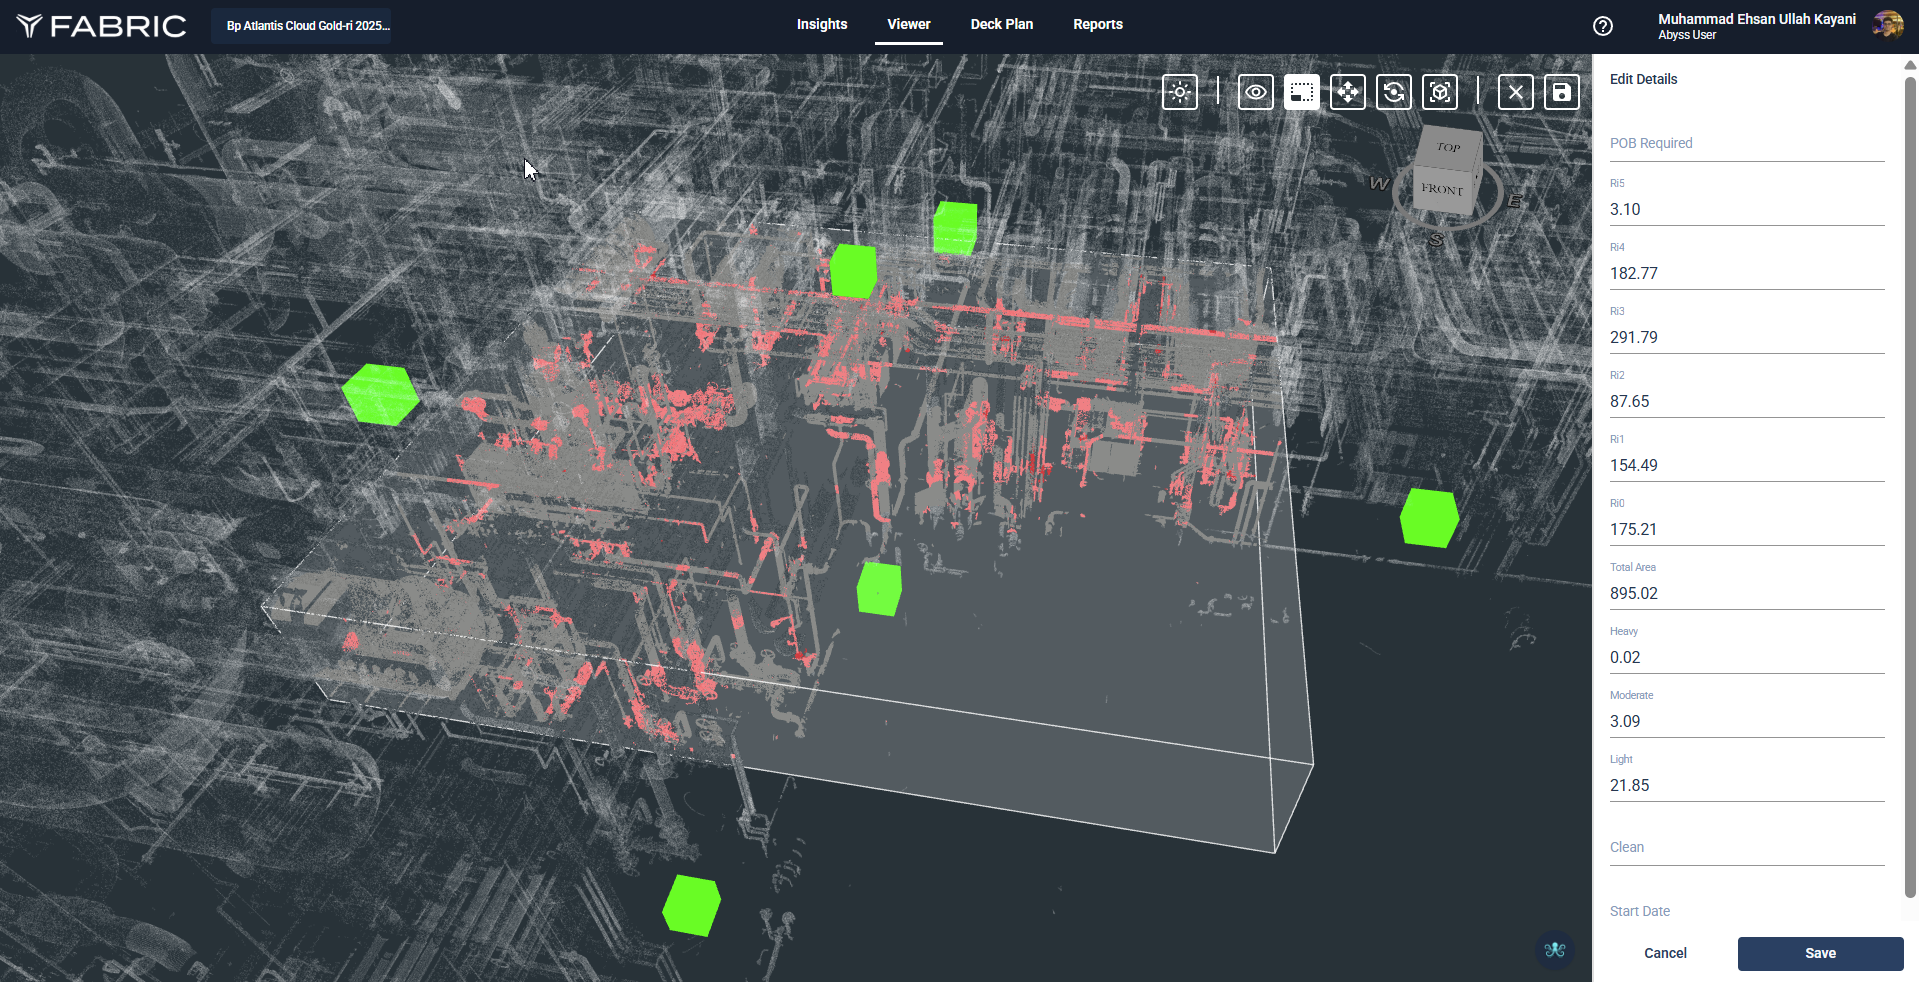Toggle the dashed selection box tool
The width and height of the screenshot is (1919, 982).
click(x=1301, y=92)
